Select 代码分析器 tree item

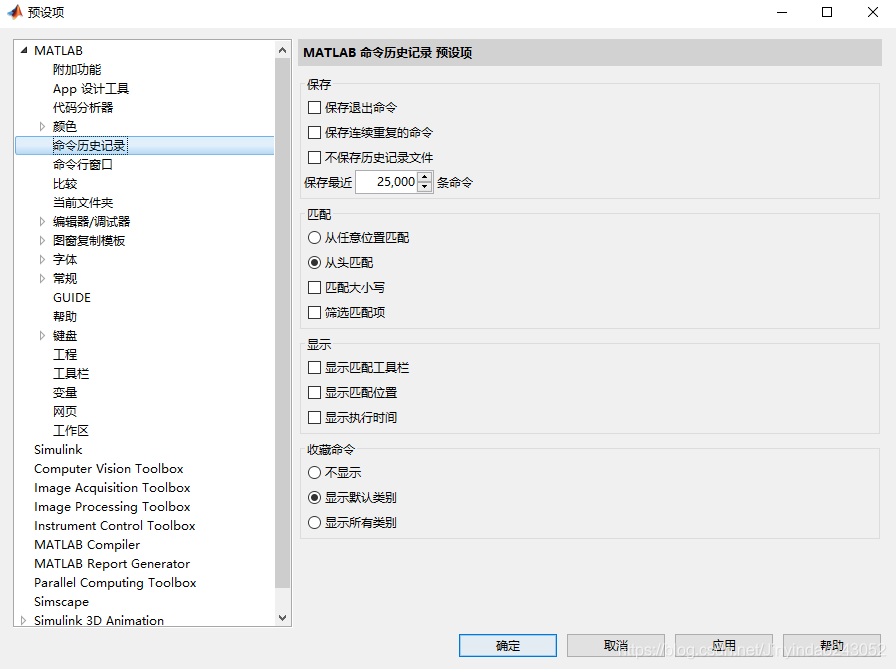click(83, 107)
